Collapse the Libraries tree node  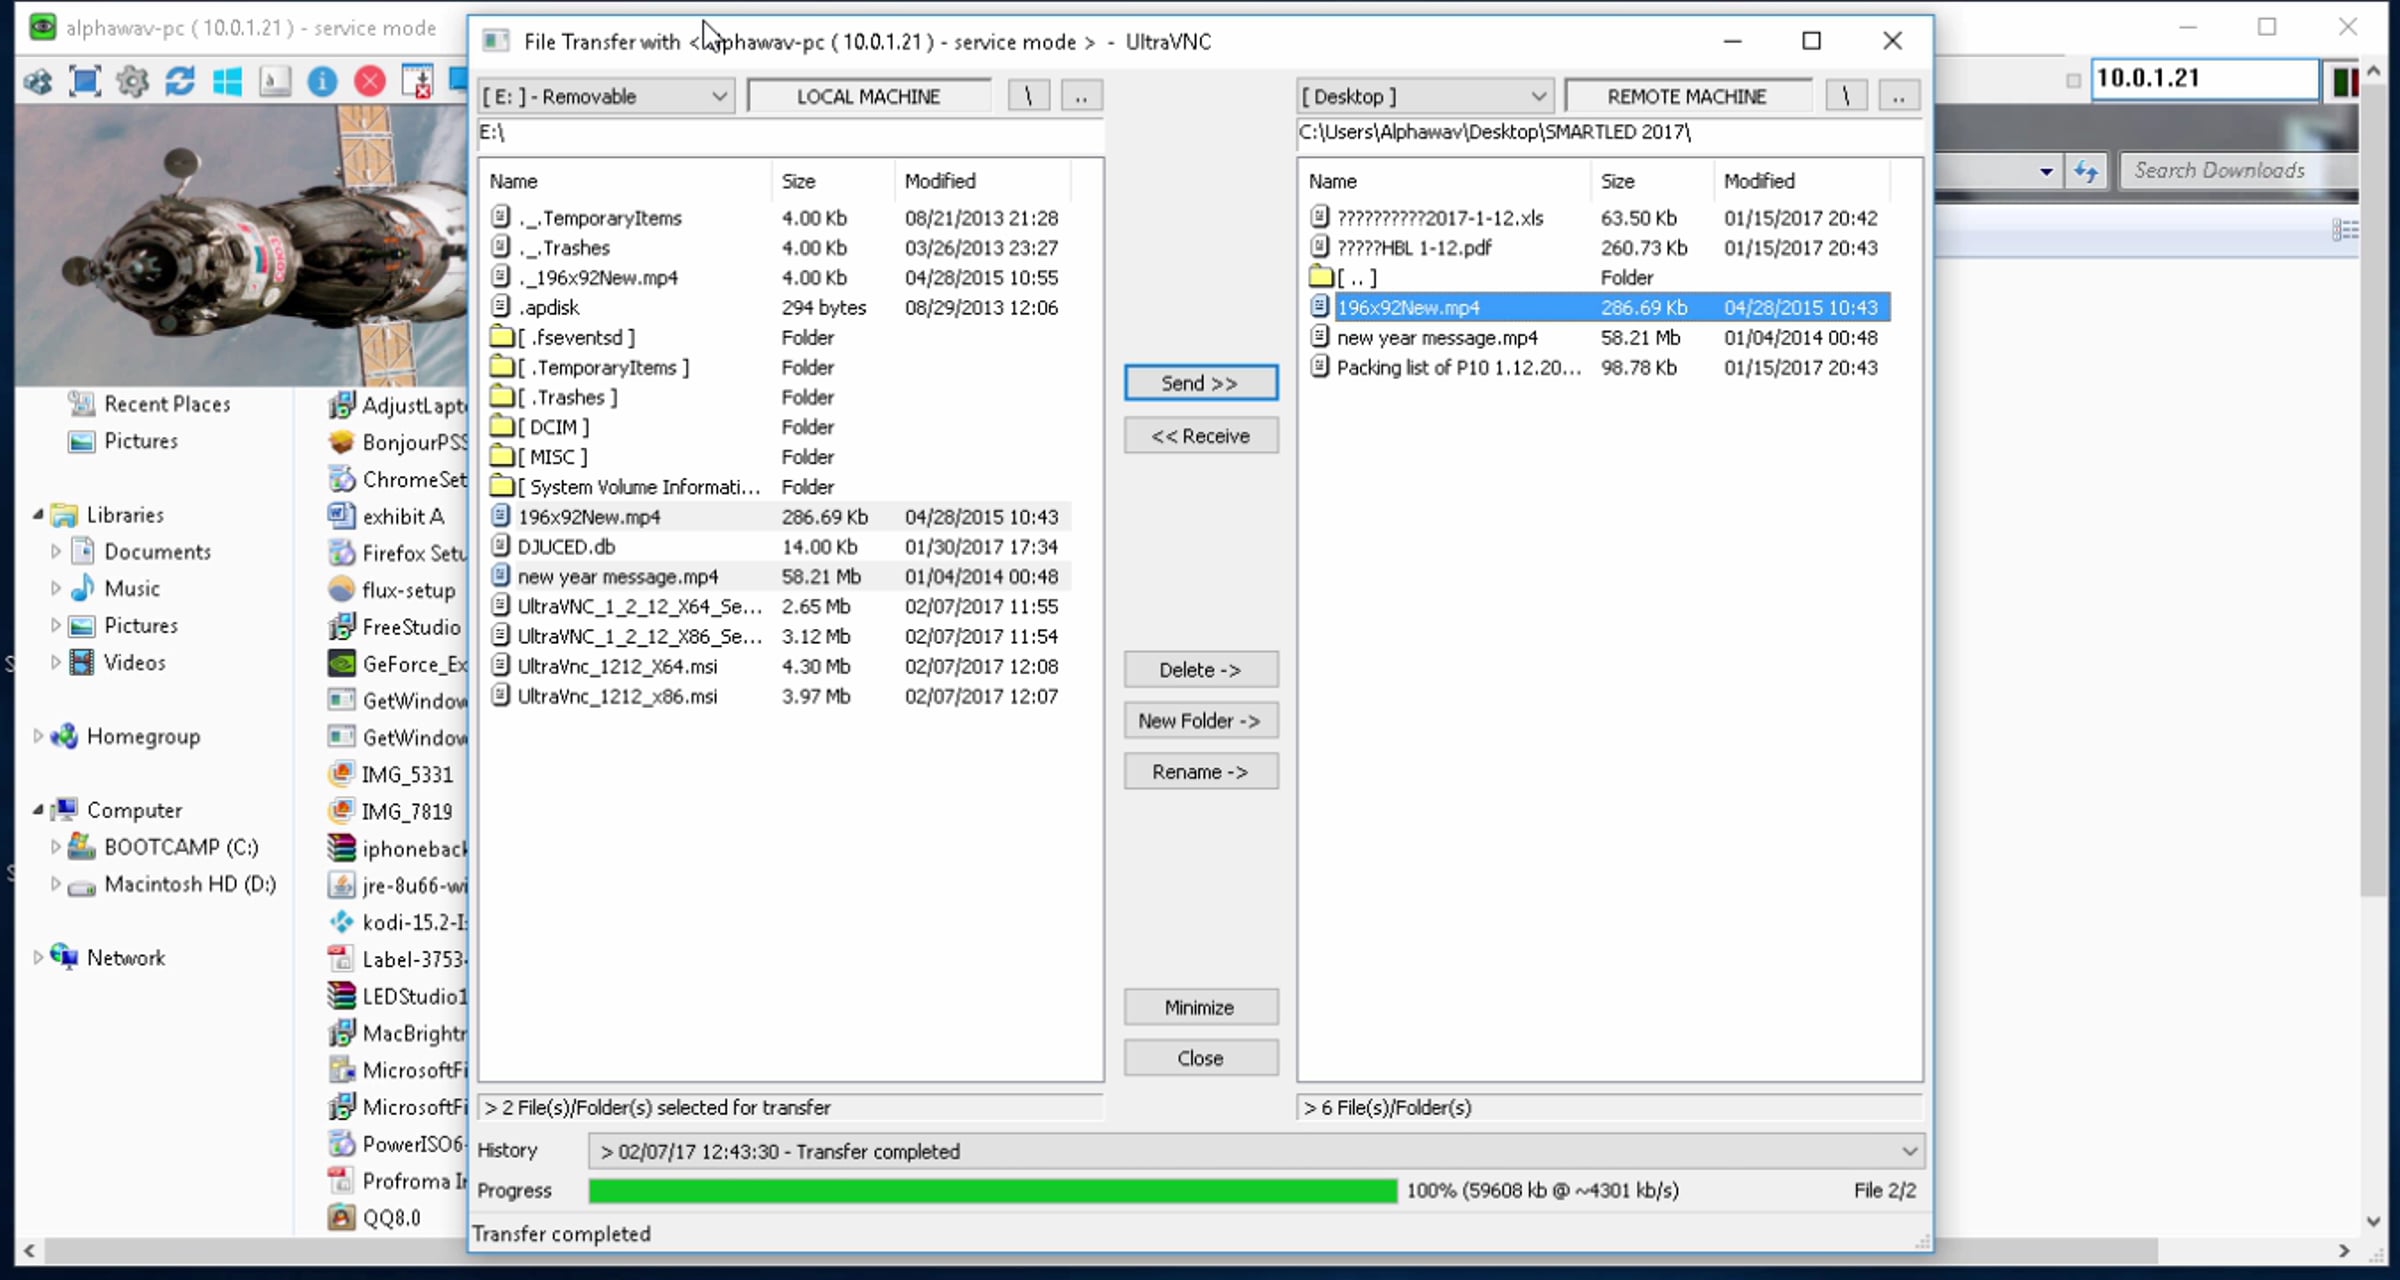point(38,514)
